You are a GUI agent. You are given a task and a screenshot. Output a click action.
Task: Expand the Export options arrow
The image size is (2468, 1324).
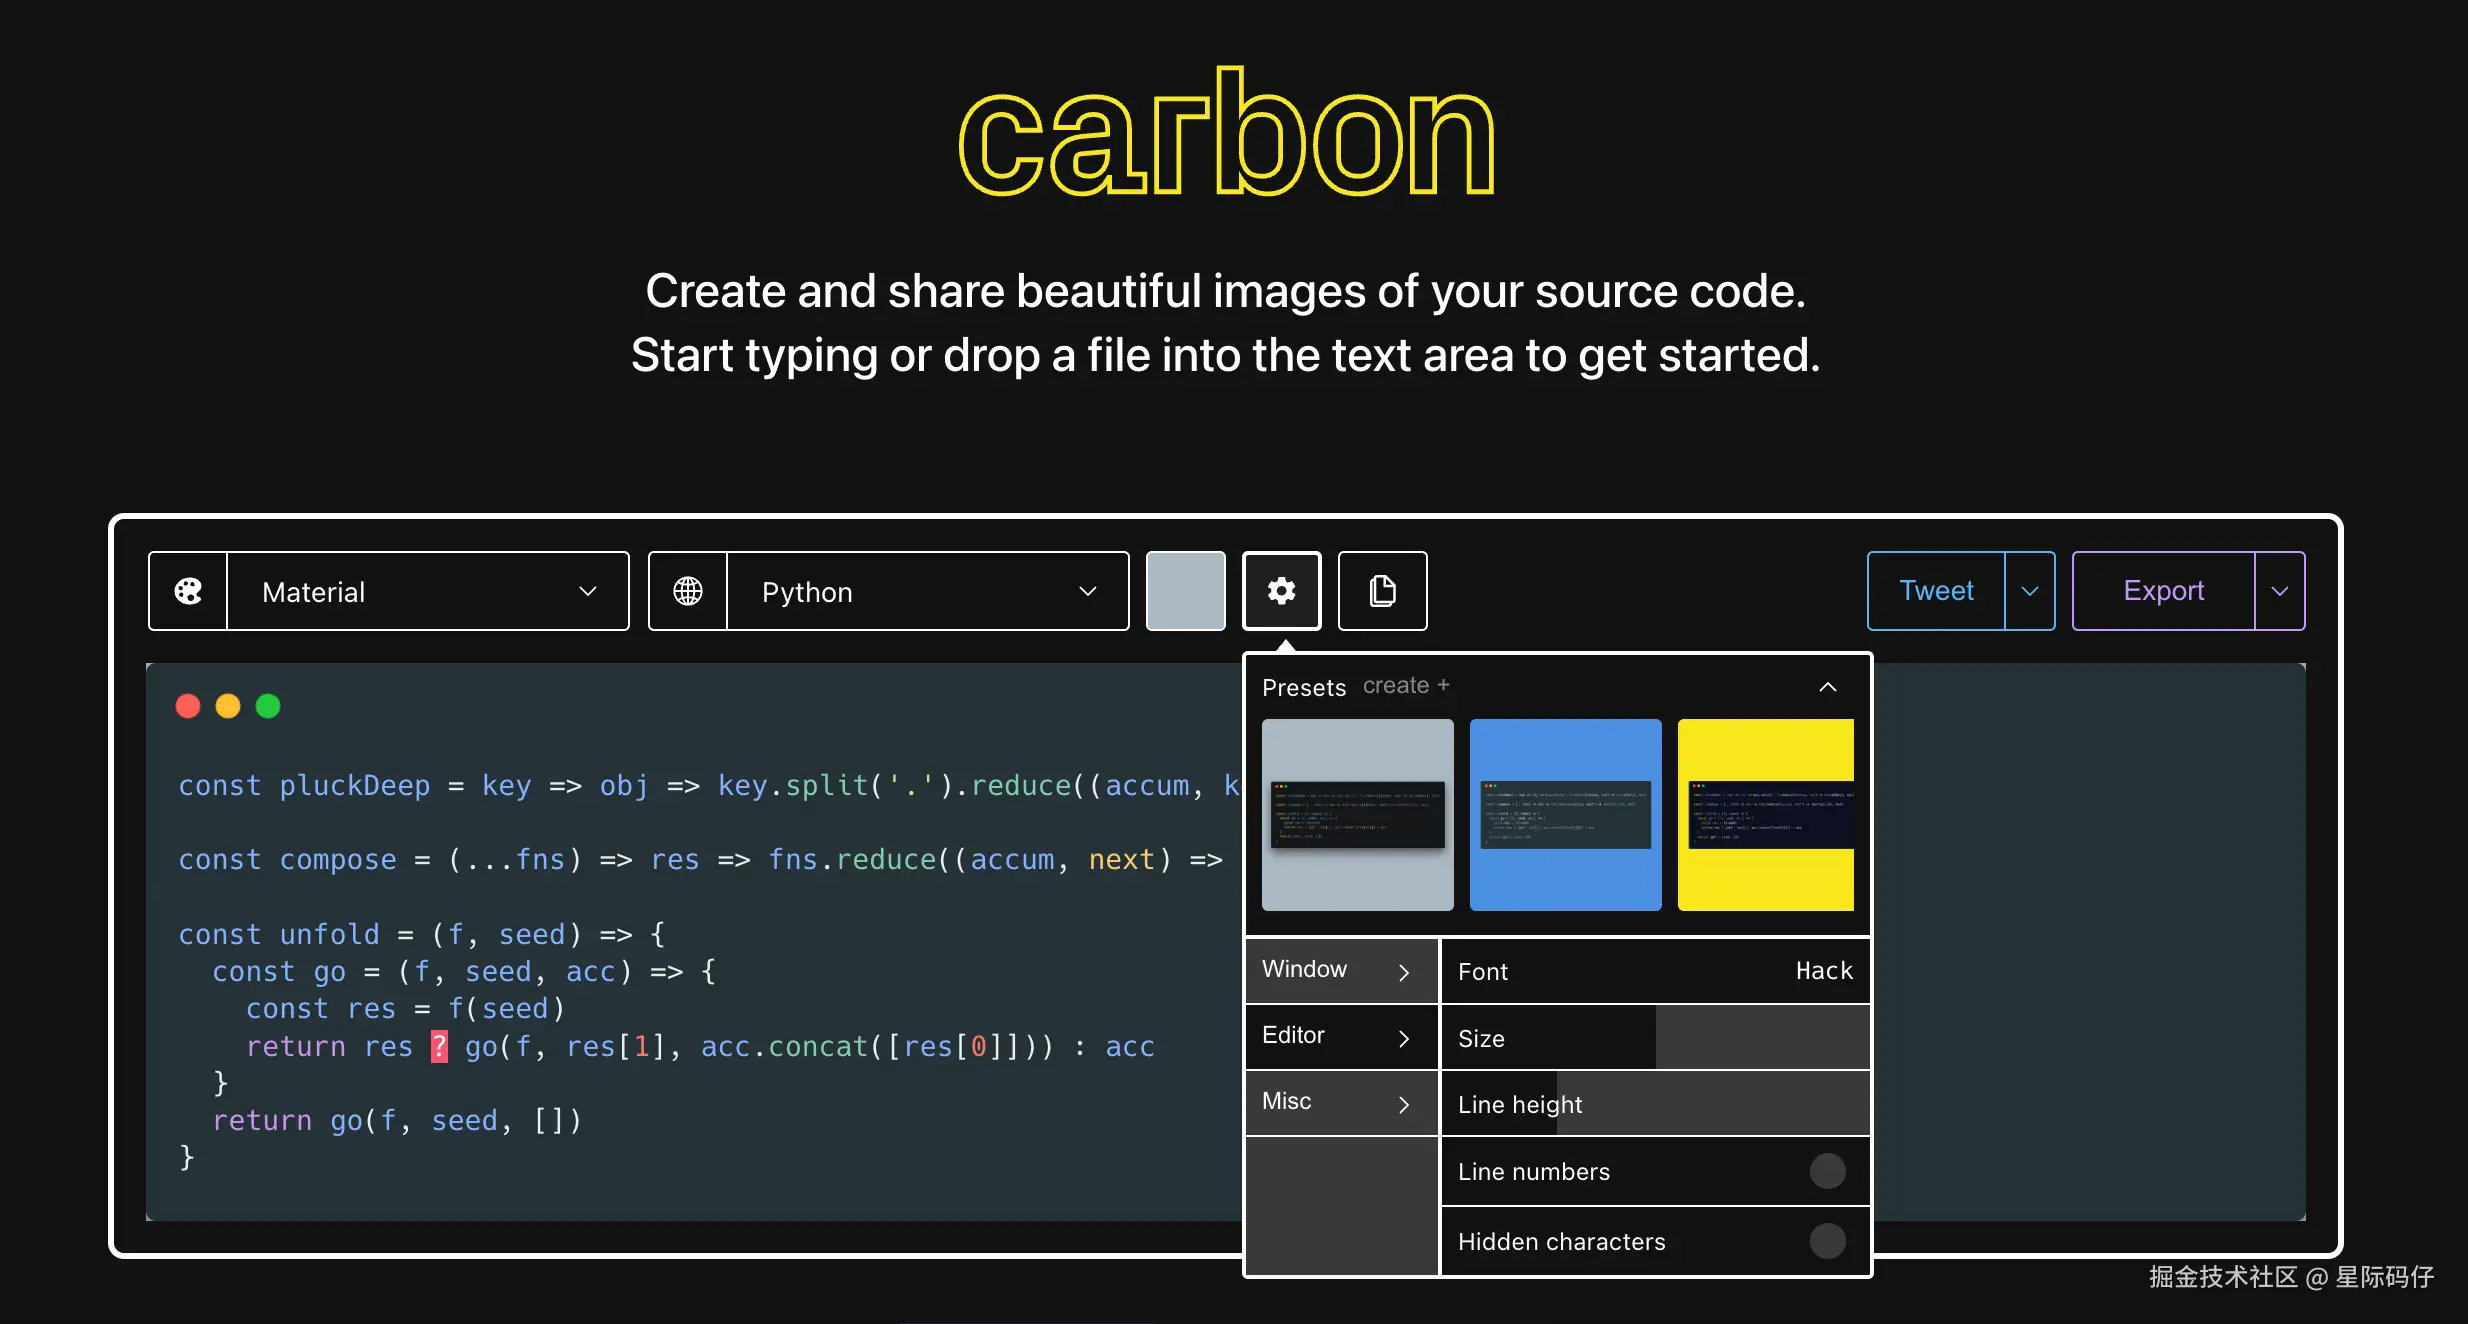(2280, 591)
